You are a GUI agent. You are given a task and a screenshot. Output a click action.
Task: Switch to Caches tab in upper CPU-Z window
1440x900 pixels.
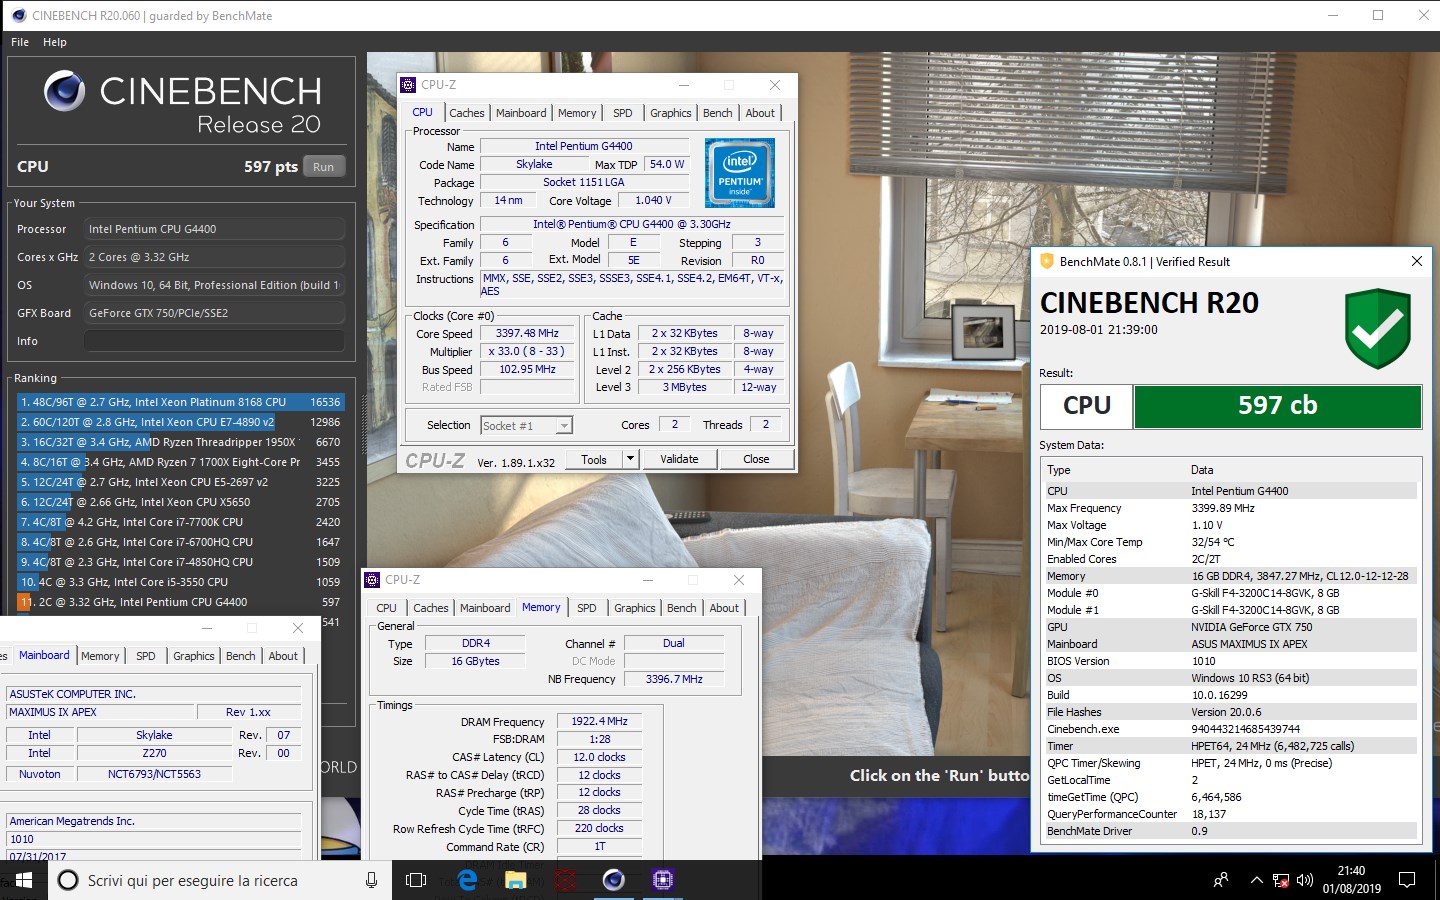tap(466, 113)
